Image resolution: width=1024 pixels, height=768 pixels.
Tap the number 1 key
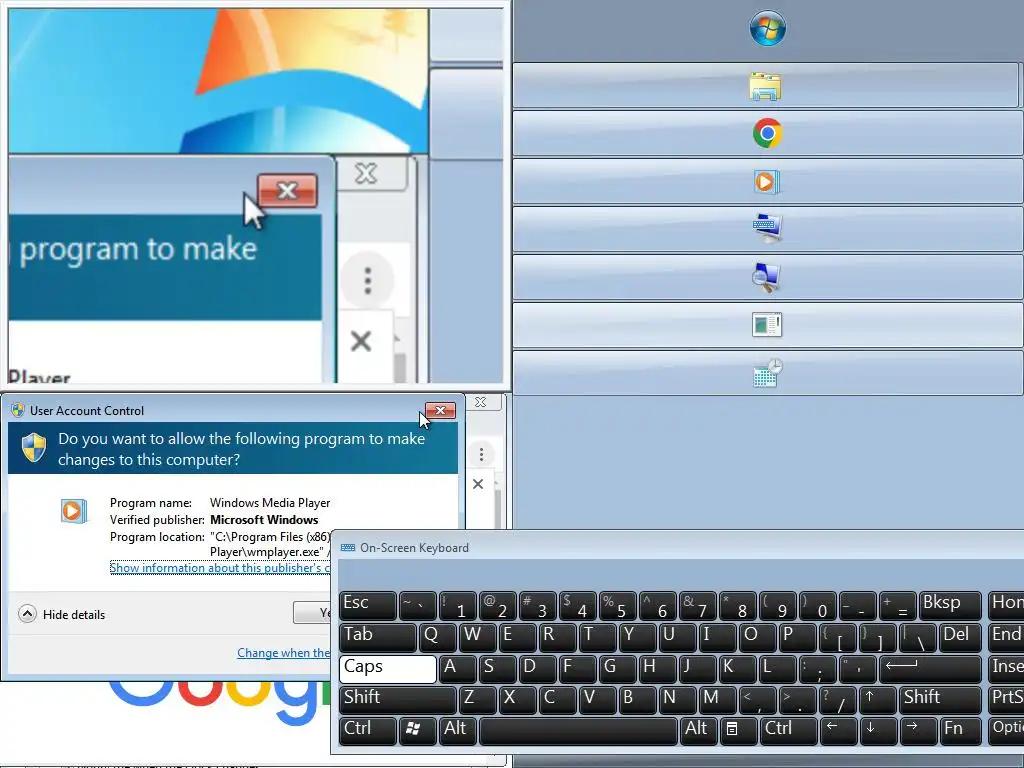point(457,605)
